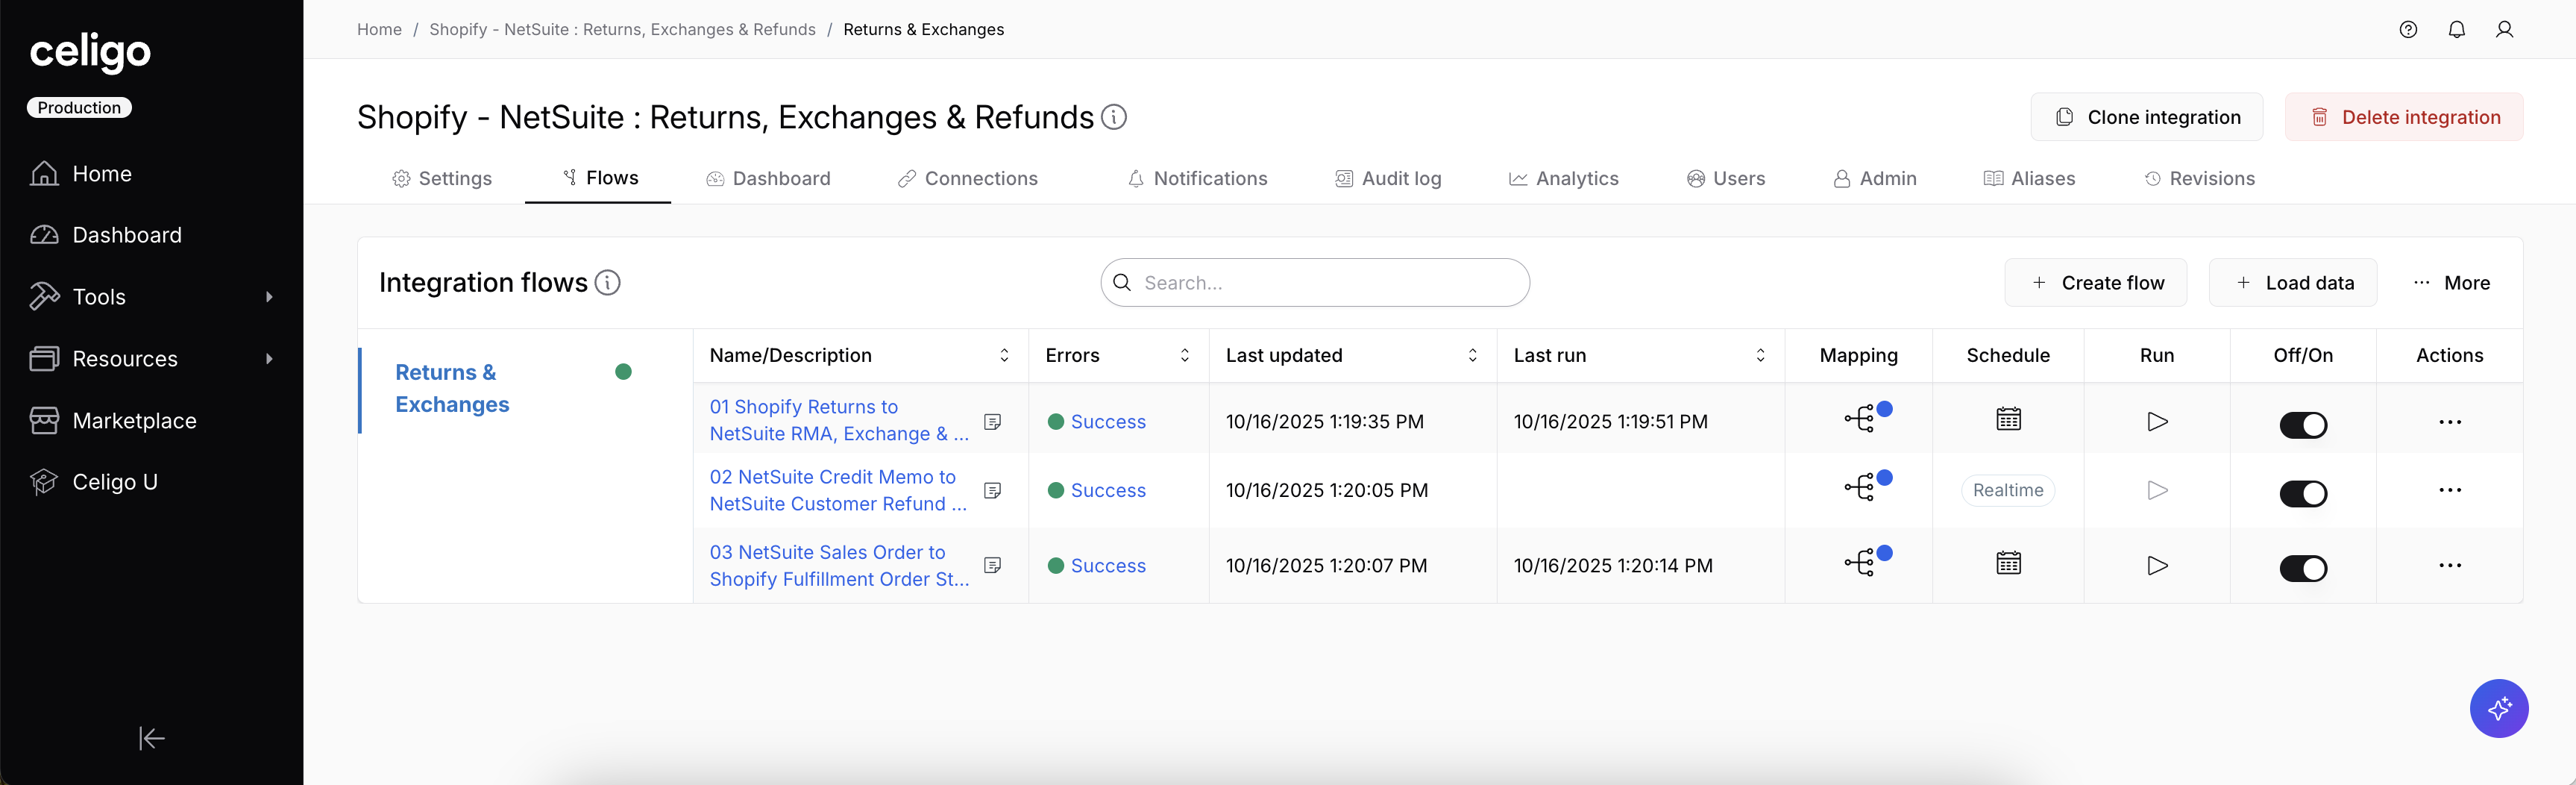Viewport: 2576px width, 785px height.
Task: Open actions menu for 02 NetSuite Credit Memo flow
Action: (2450, 491)
